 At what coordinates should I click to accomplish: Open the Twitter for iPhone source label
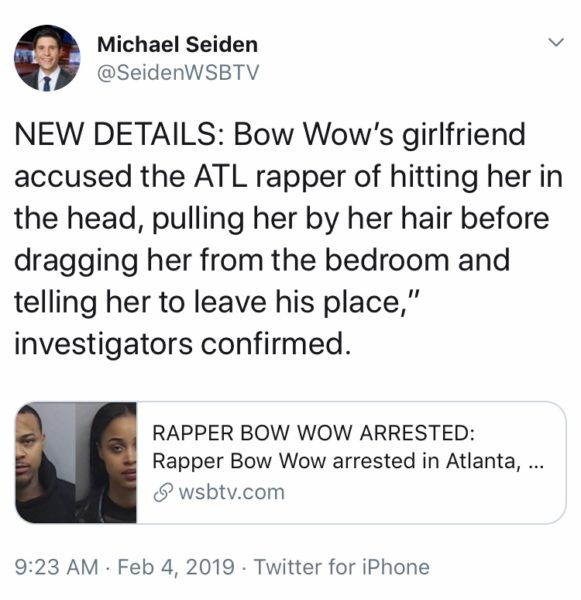342,567
